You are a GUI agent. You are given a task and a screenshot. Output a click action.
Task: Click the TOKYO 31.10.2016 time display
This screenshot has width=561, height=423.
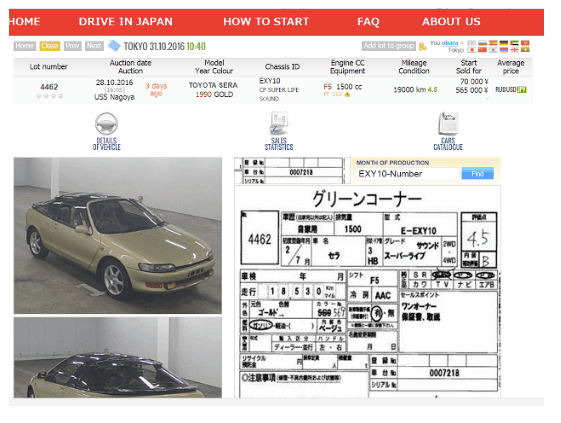[x=165, y=46]
